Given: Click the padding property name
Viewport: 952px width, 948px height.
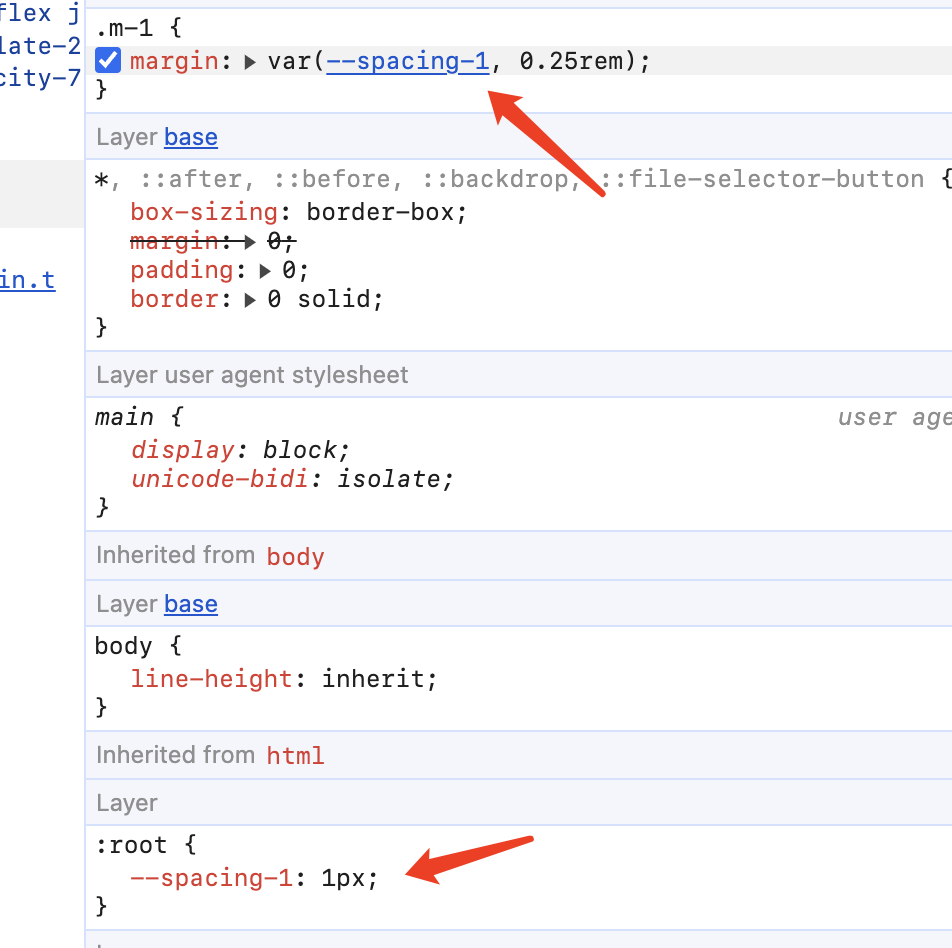Looking at the screenshot, I should click(182, 270).
